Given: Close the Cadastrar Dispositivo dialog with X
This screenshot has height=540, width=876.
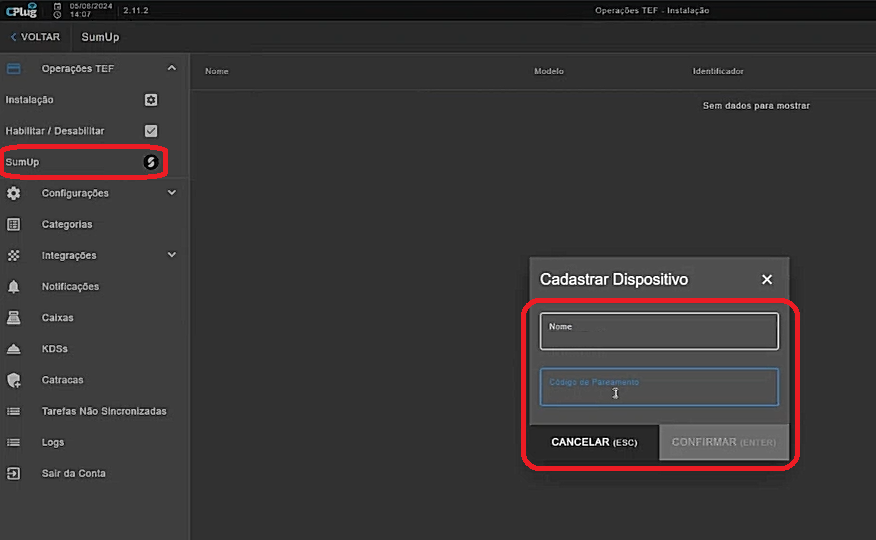Looking at the screenshot, I should 767,279.
